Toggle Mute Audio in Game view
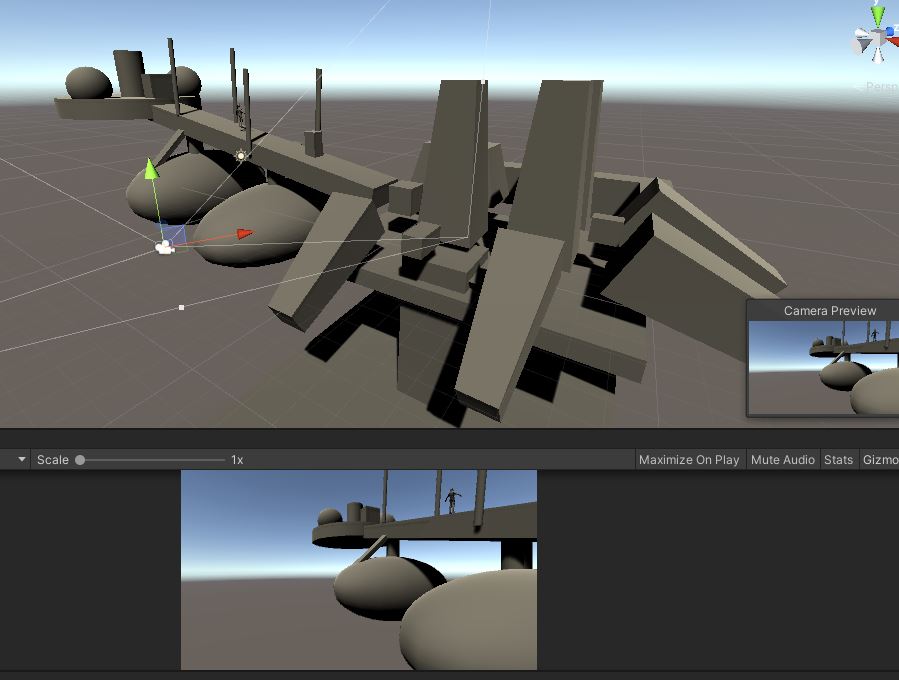 (782, 460)
